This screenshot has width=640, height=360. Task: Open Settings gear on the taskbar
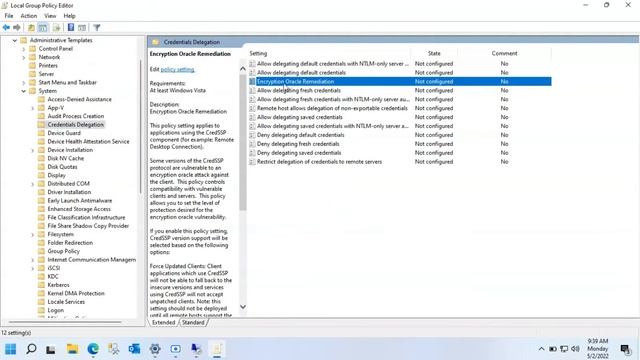(155, 349)
